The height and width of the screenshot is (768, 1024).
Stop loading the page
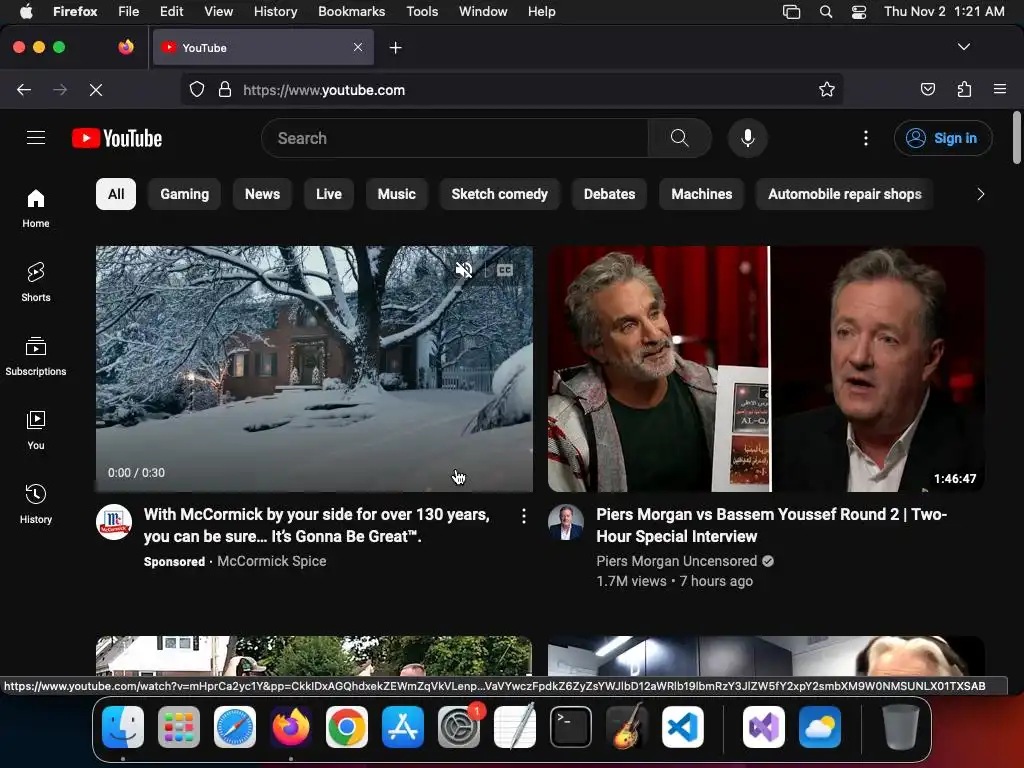point(96,89)
